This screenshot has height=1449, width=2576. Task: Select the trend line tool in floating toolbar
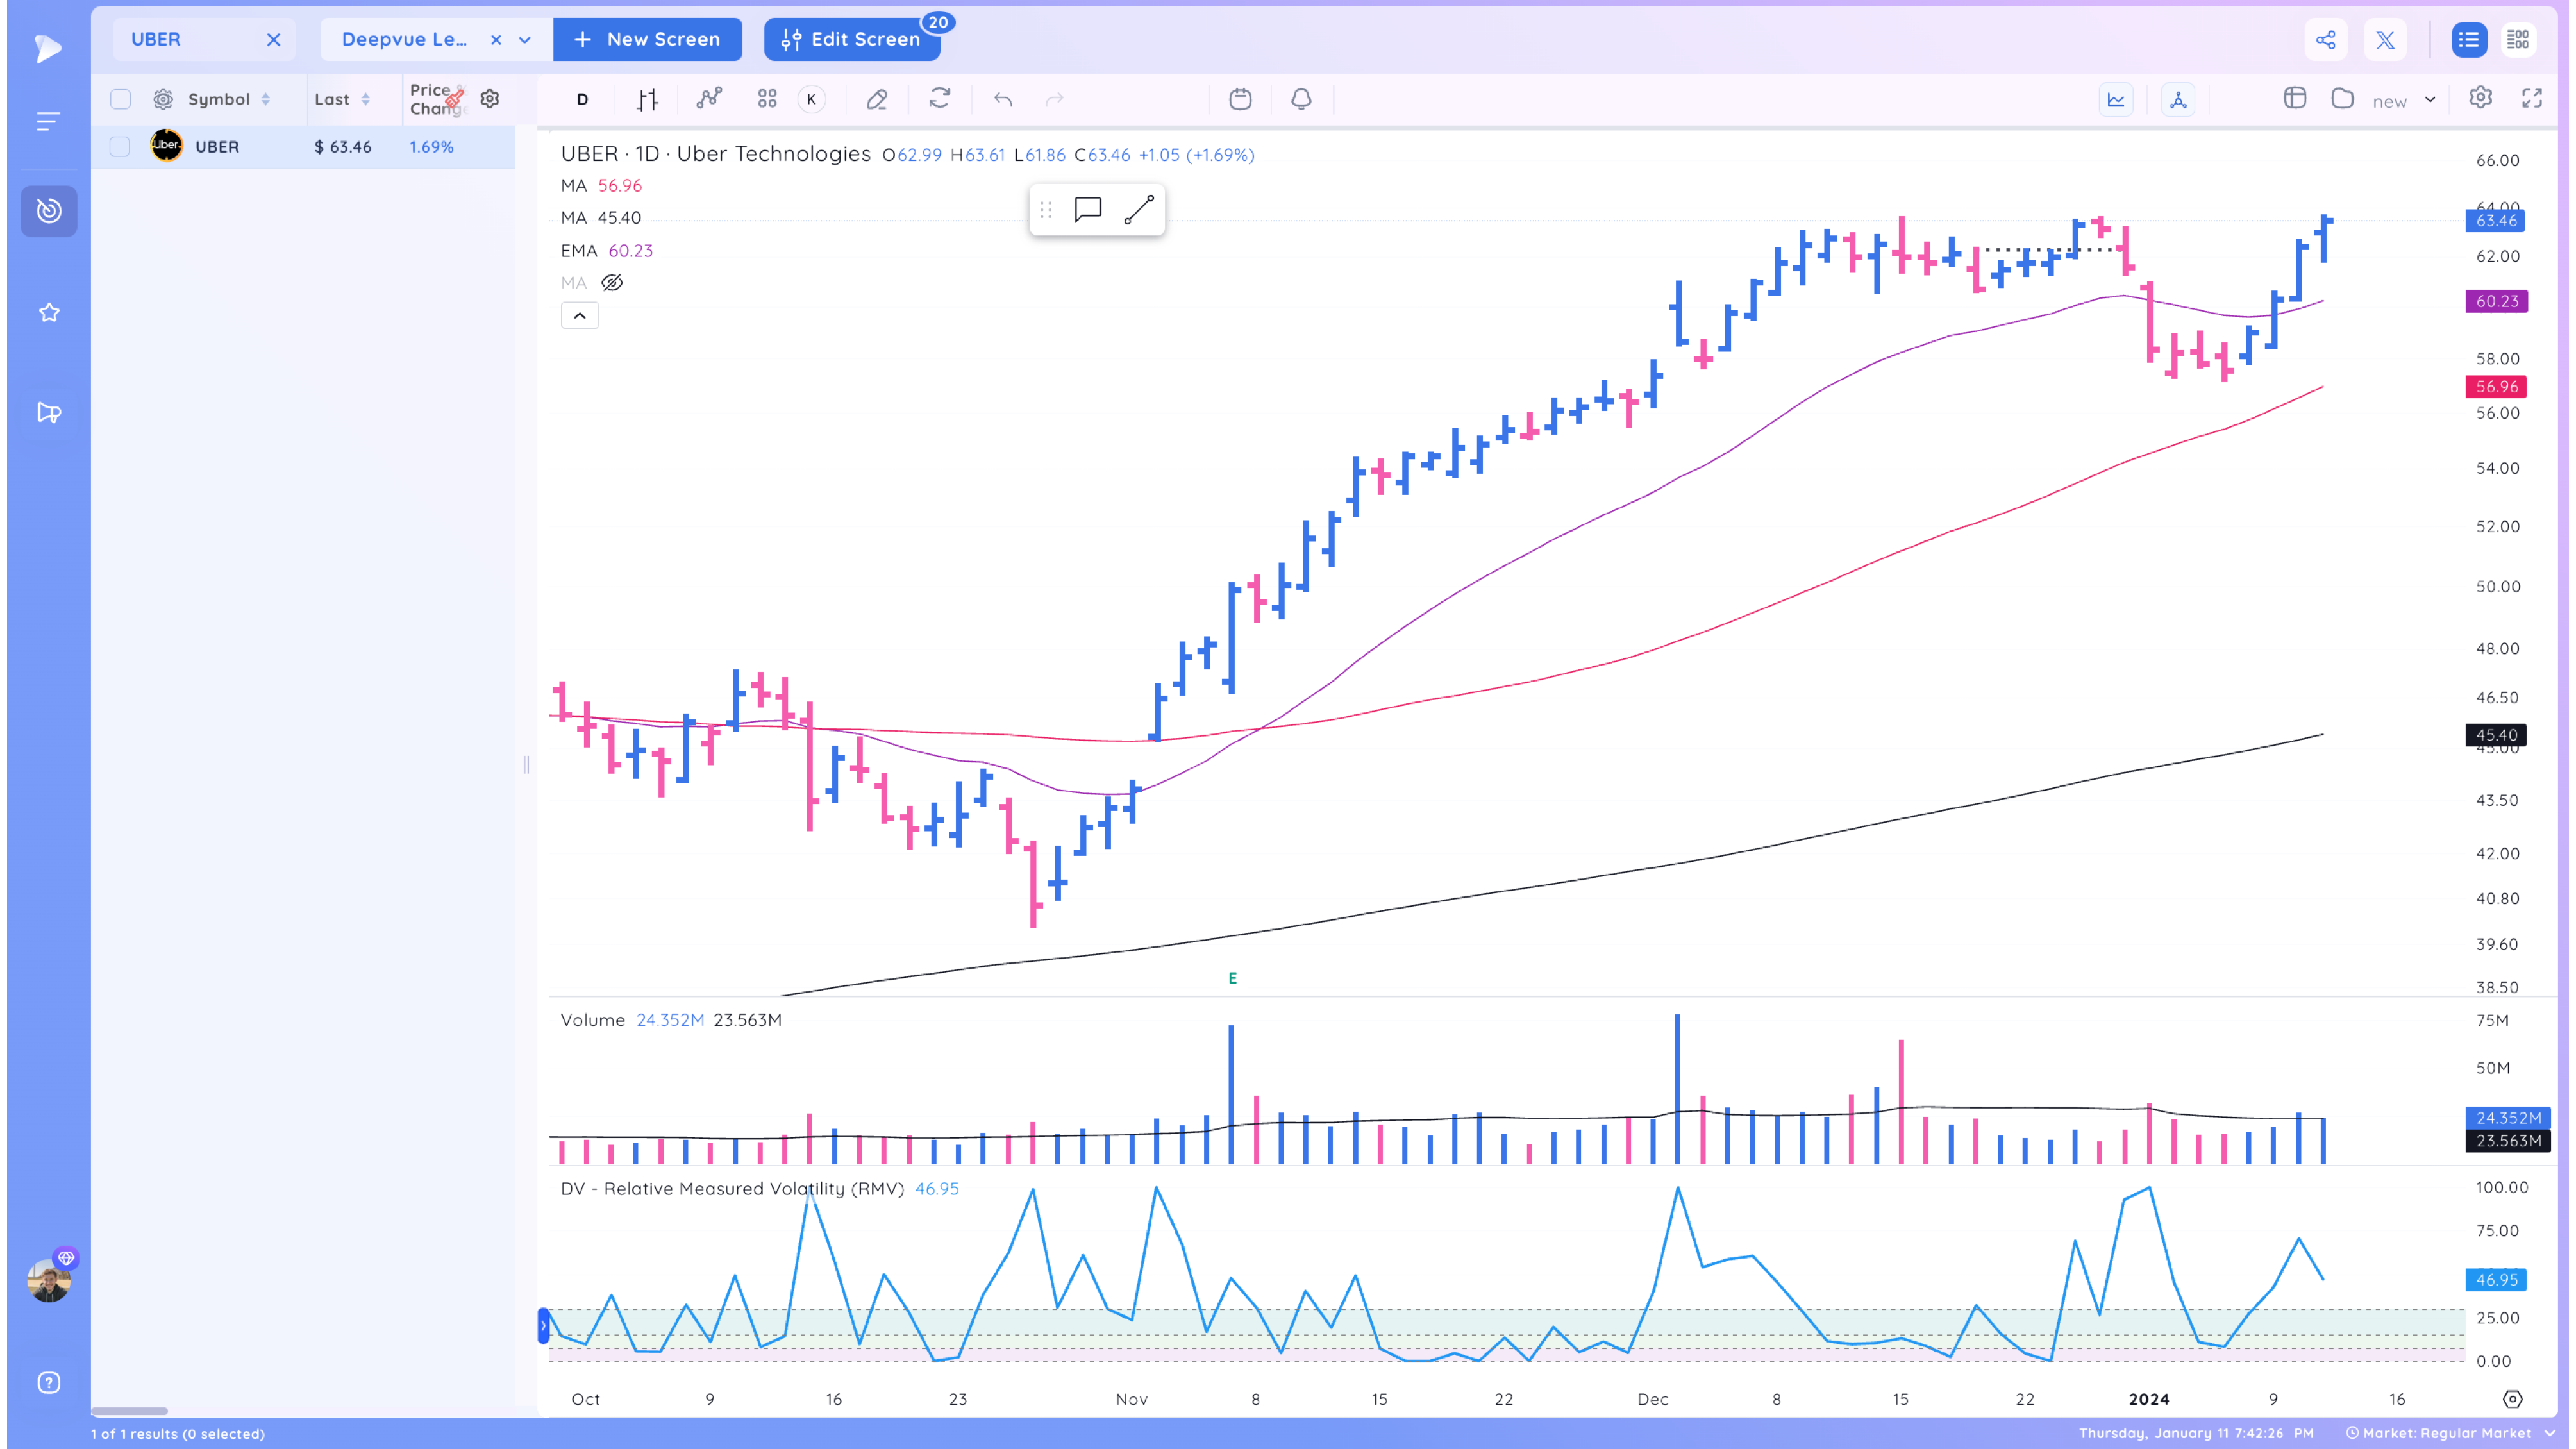pyautogui.click(x=1139, y=210)
